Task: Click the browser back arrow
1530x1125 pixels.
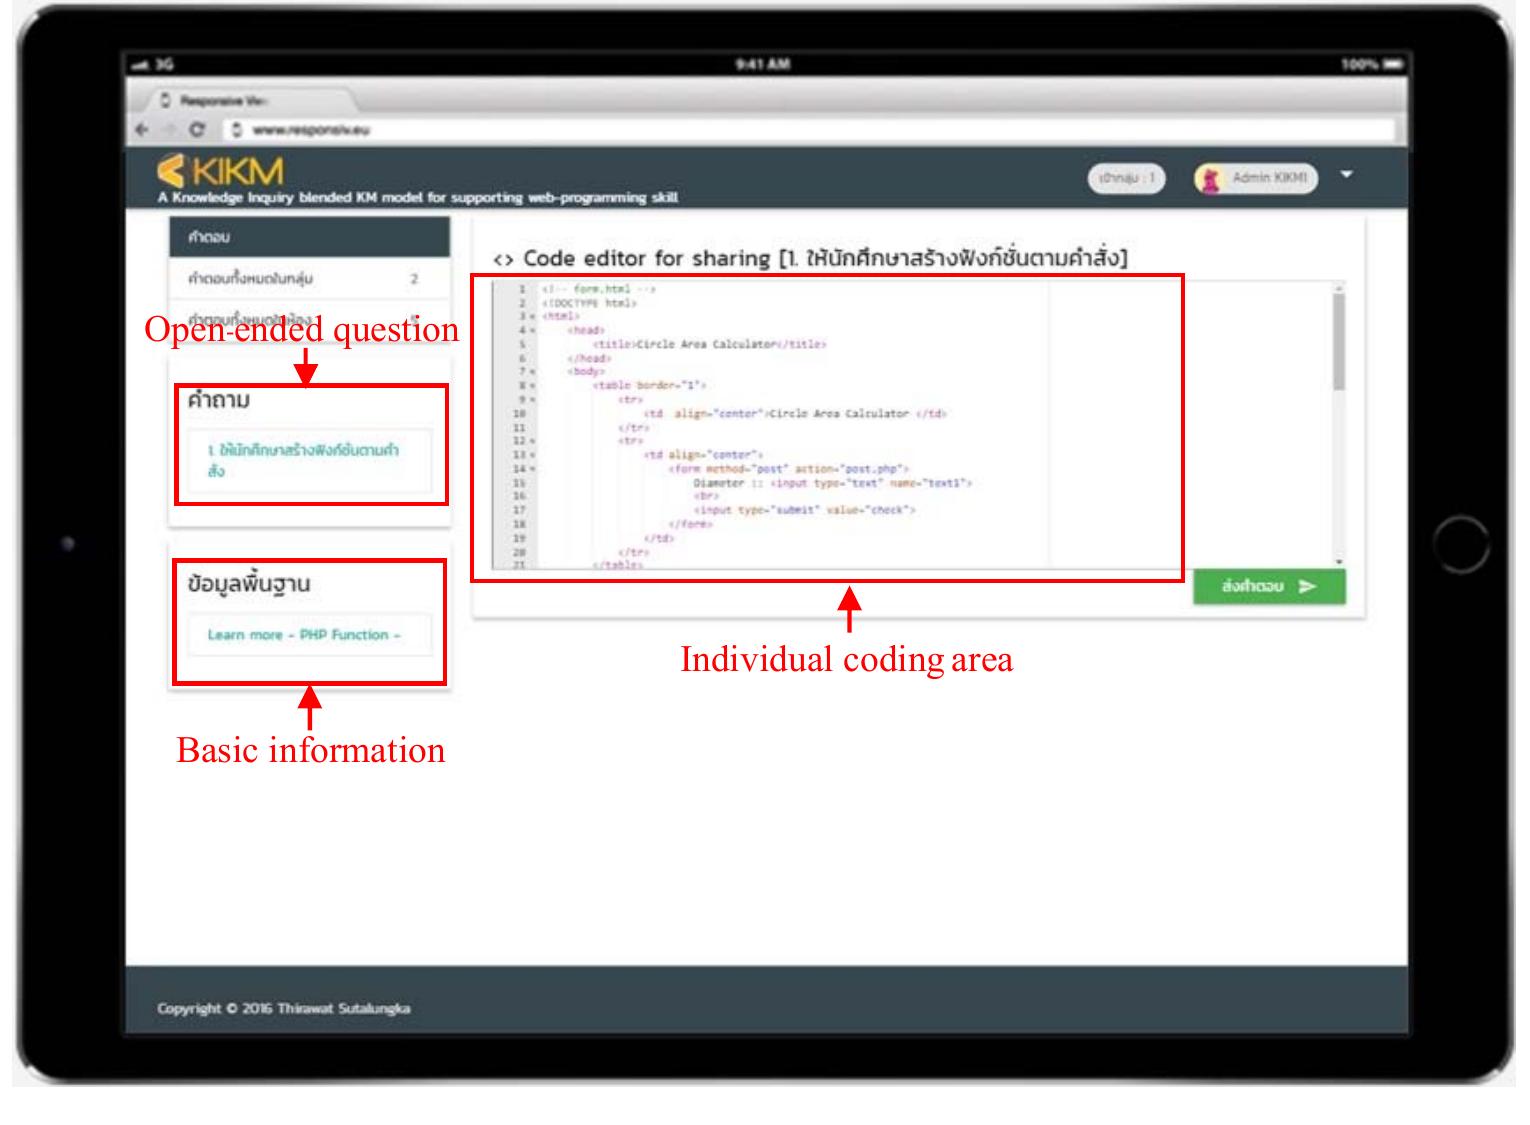Action: 143,129
